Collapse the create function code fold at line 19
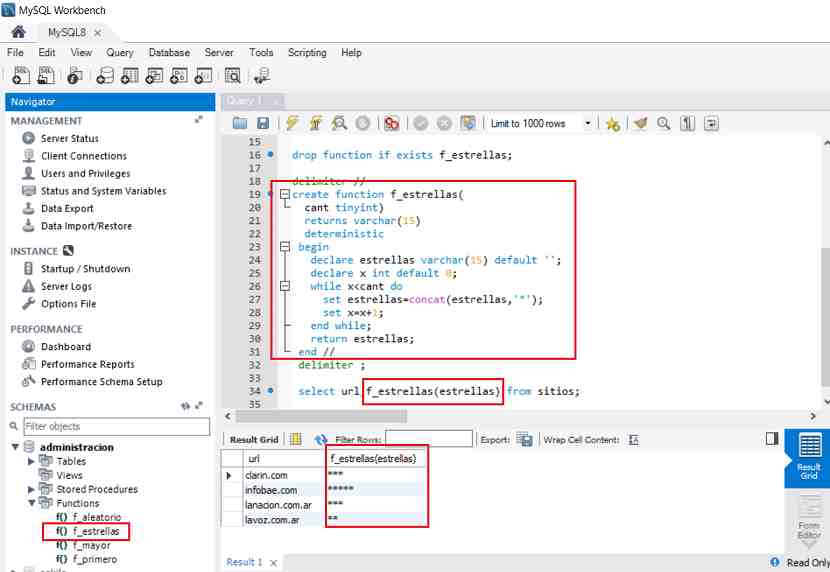The height and width of the screenshot is (572, 830). pos(285,194)
